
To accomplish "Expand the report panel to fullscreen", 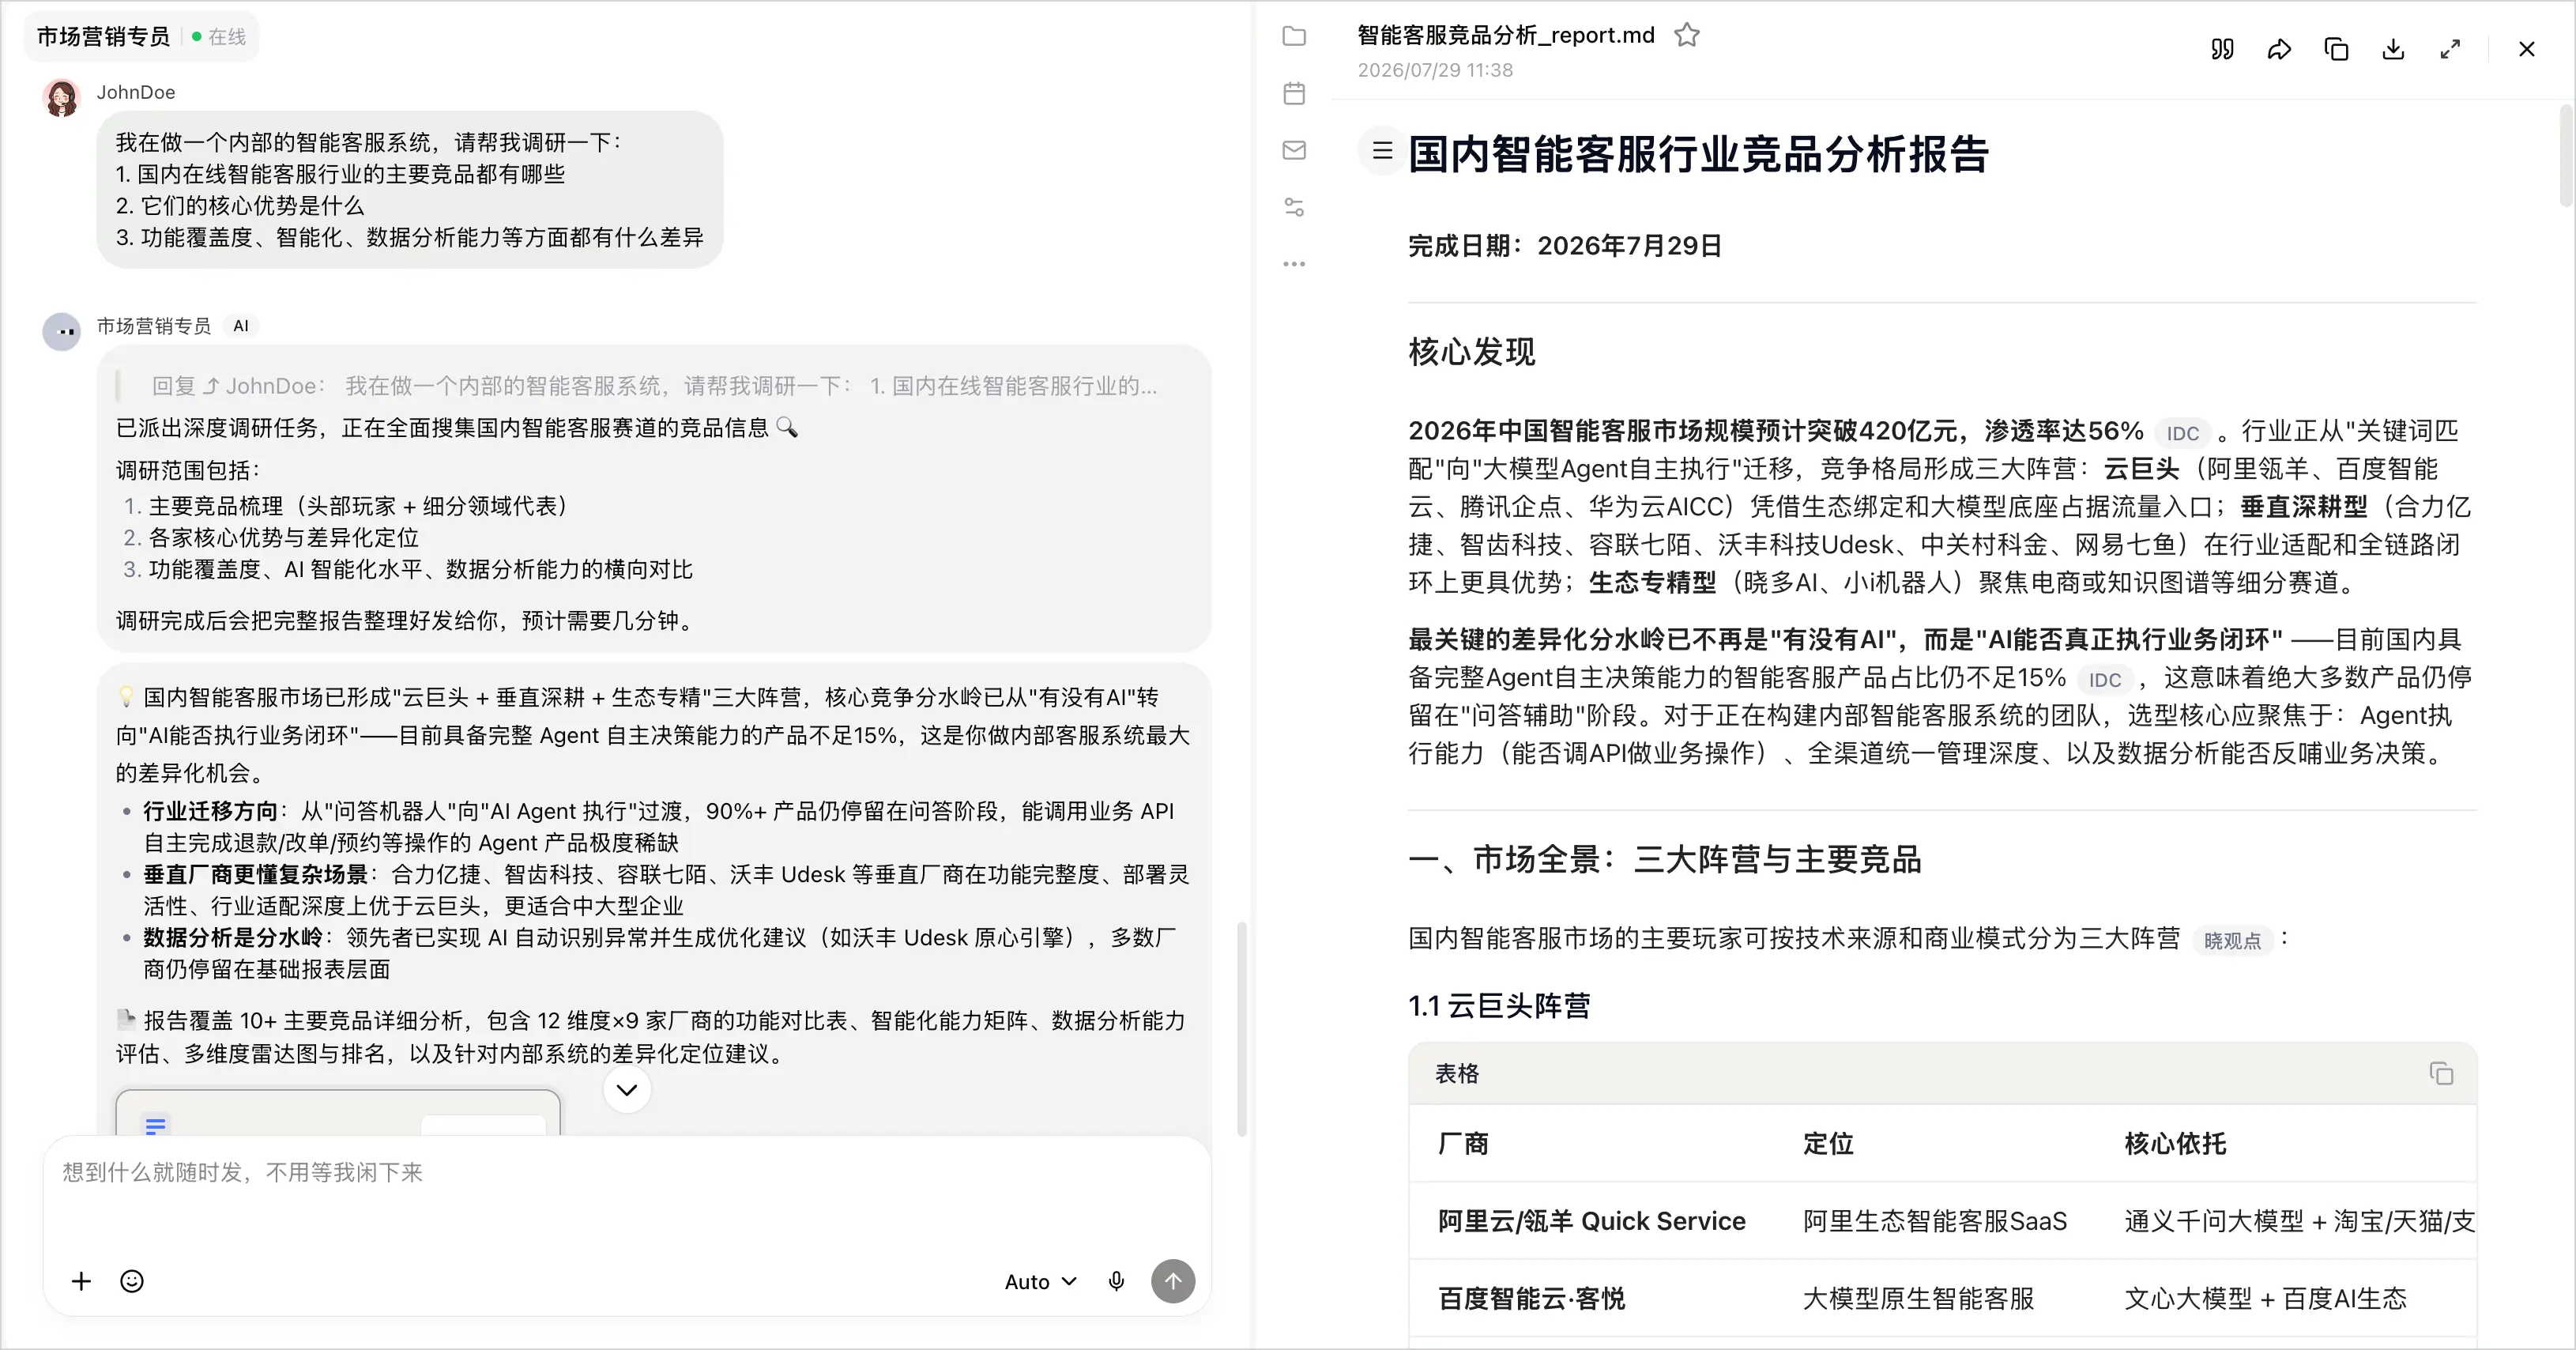I will pyautogui.click(x=2450, y=49).
